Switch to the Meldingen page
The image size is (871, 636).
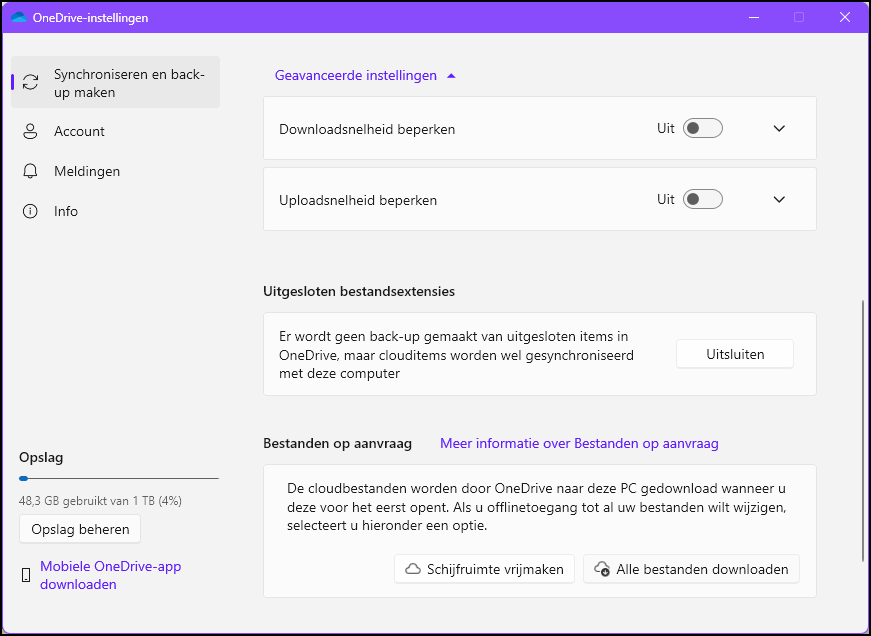click(x=87, y=171)
